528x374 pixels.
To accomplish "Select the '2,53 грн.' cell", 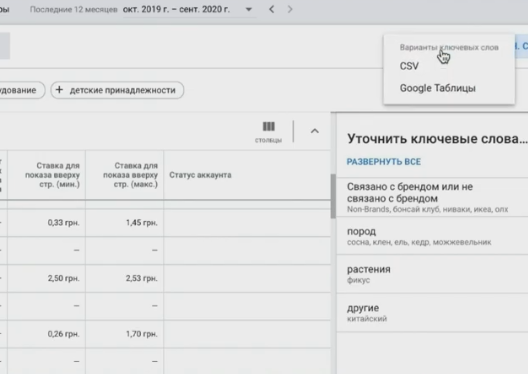I will [125, 278].
